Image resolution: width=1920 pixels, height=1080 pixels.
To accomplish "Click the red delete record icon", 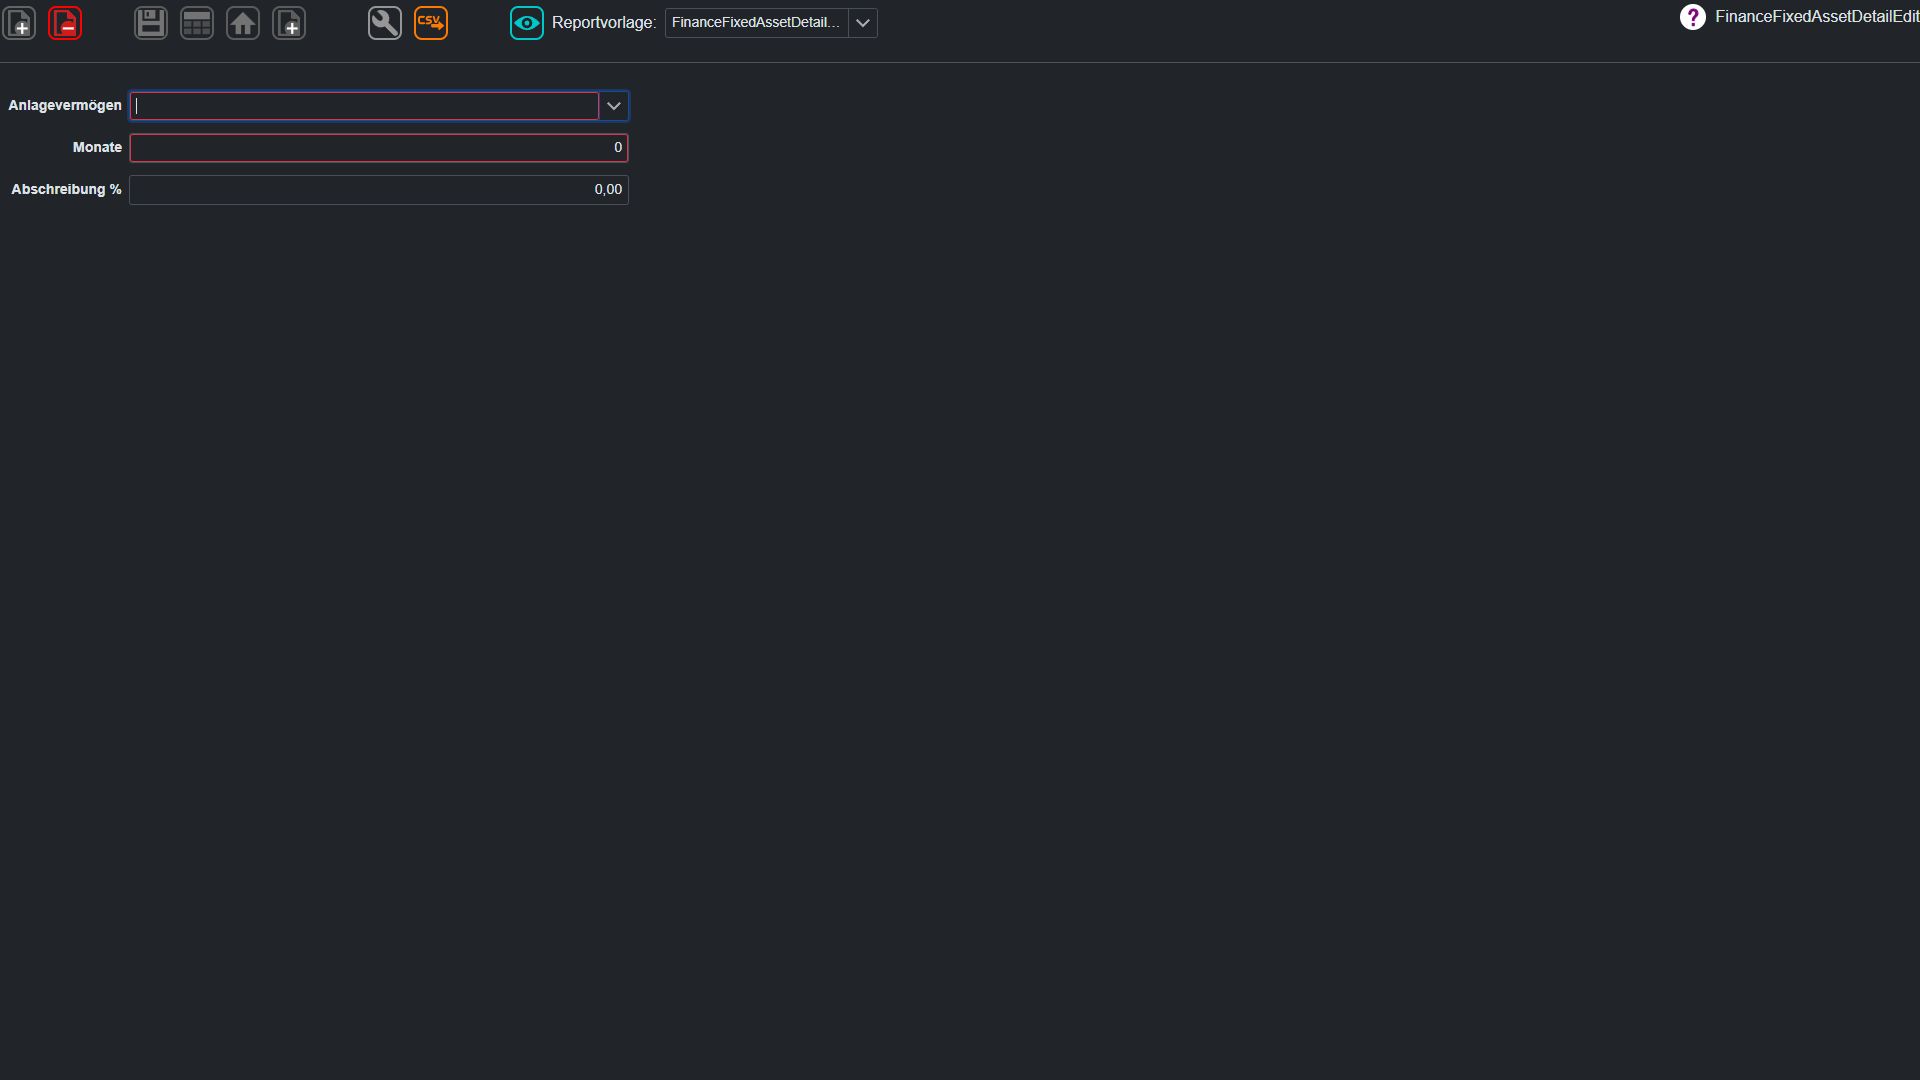I will pyautogui.click(x=65, y=23).
